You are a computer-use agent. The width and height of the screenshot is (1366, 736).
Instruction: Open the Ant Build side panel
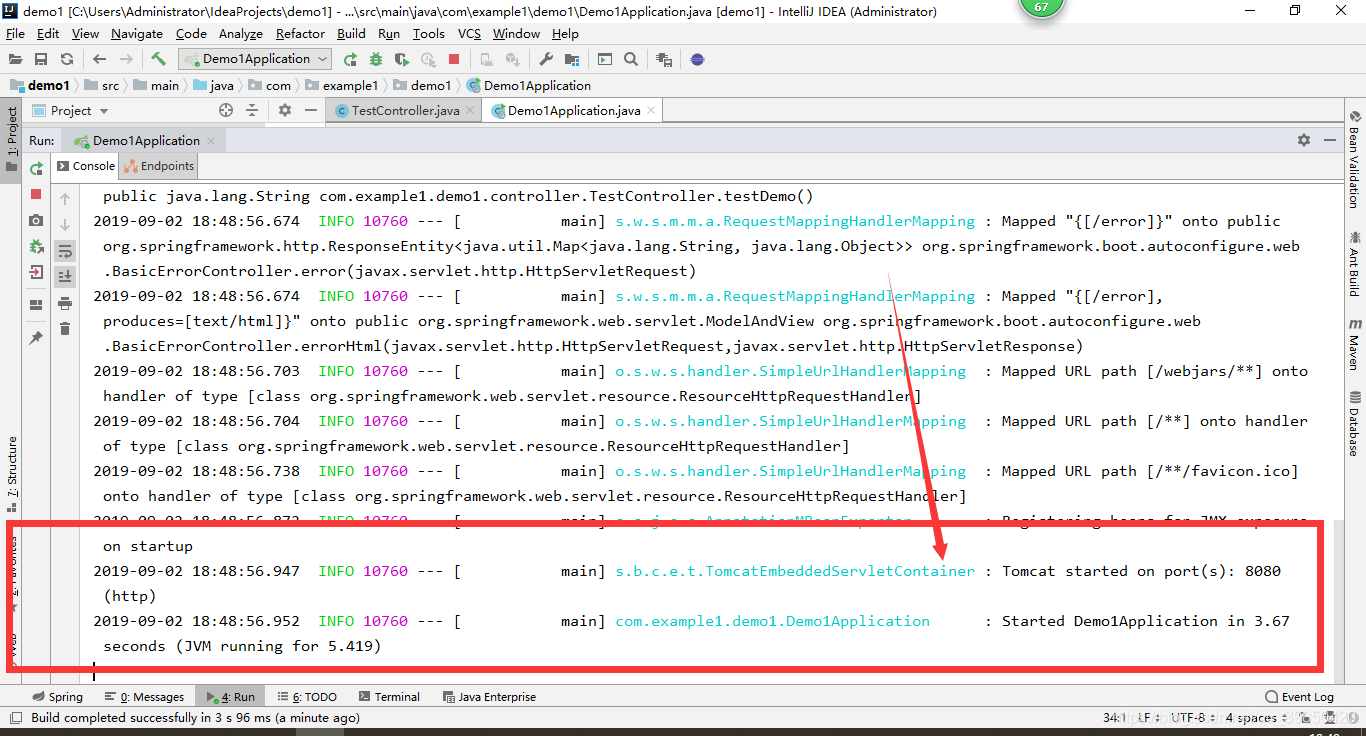pos(1355,263)
